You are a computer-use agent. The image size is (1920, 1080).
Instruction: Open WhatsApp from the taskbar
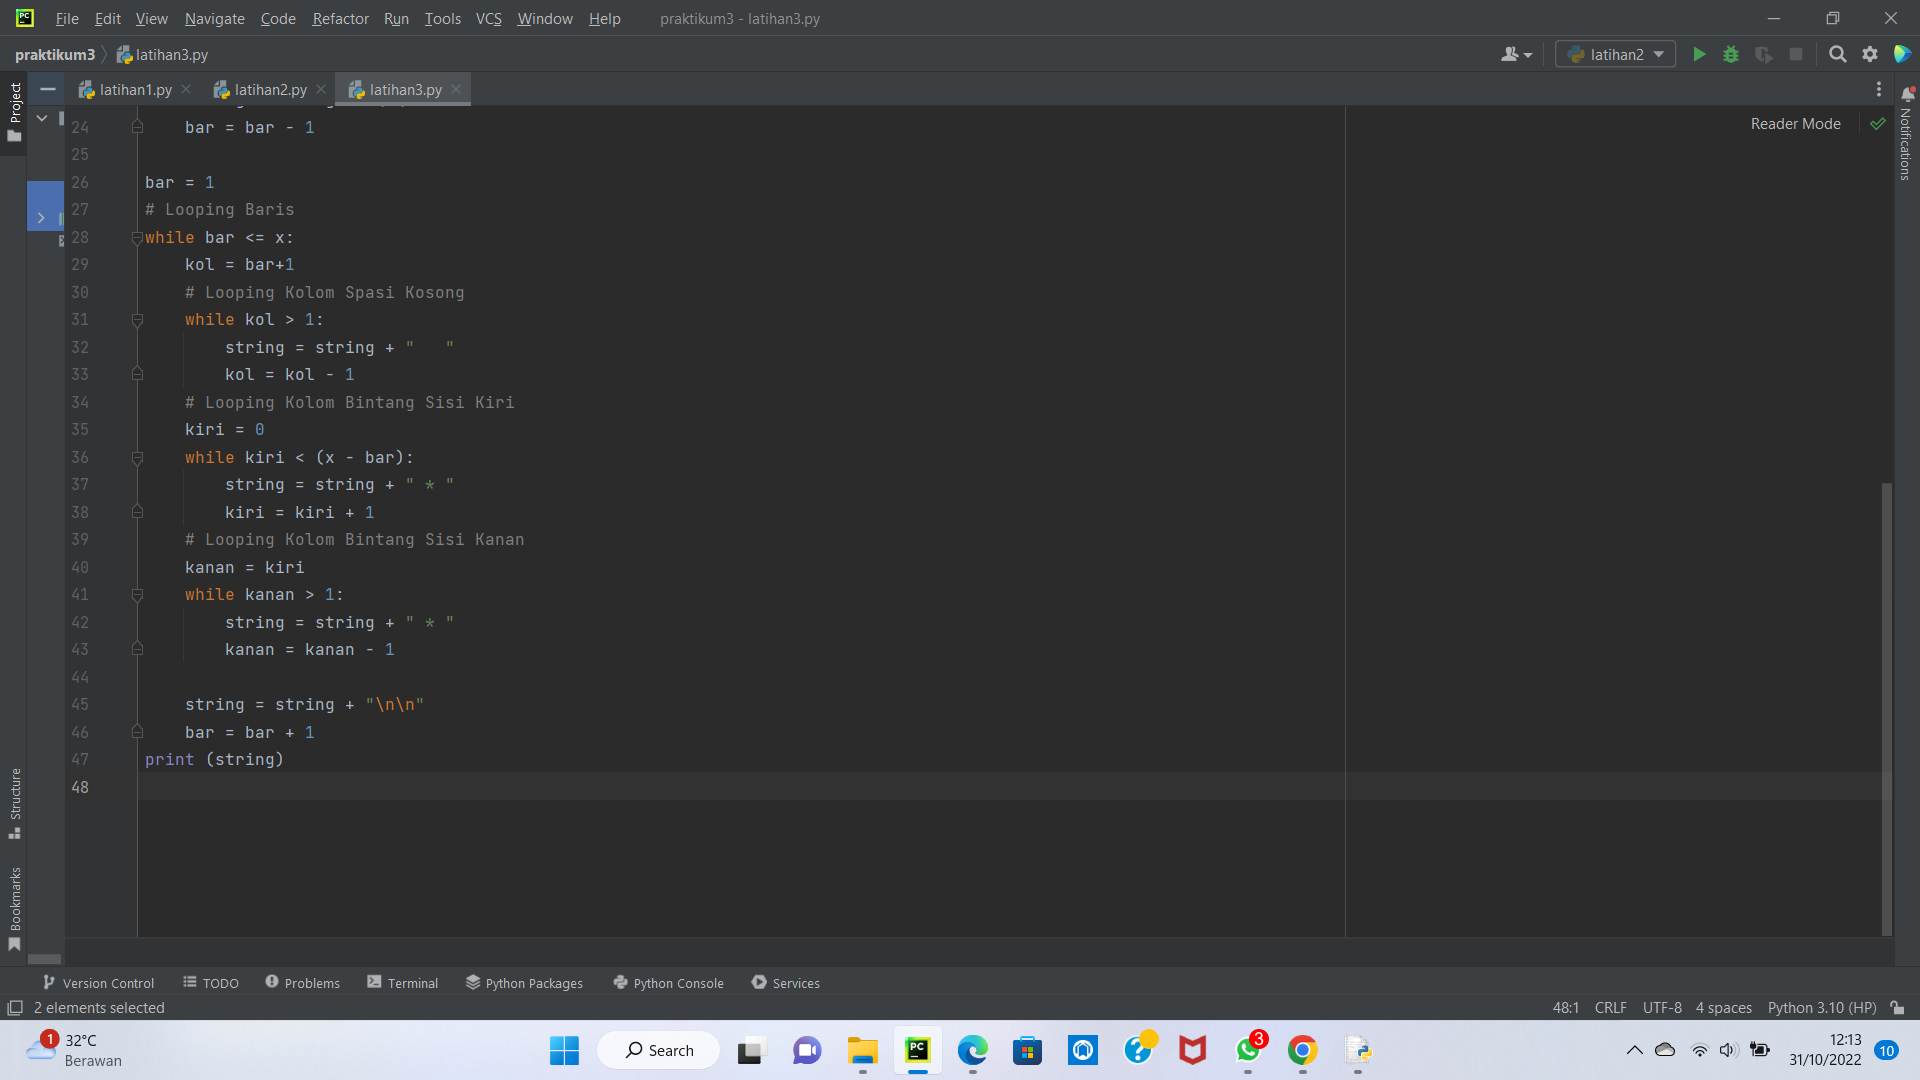(1247, 1052)
